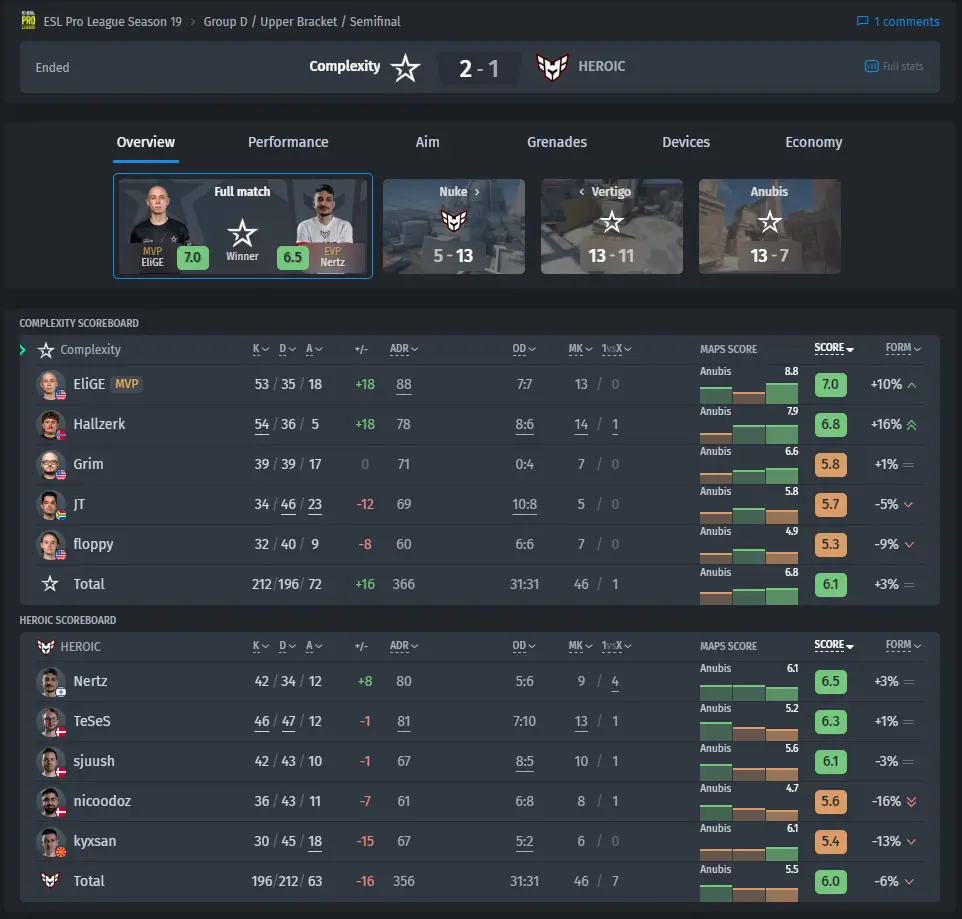
Task: Click nicoodoz's player avatar
Action: (x=50, y=801)
